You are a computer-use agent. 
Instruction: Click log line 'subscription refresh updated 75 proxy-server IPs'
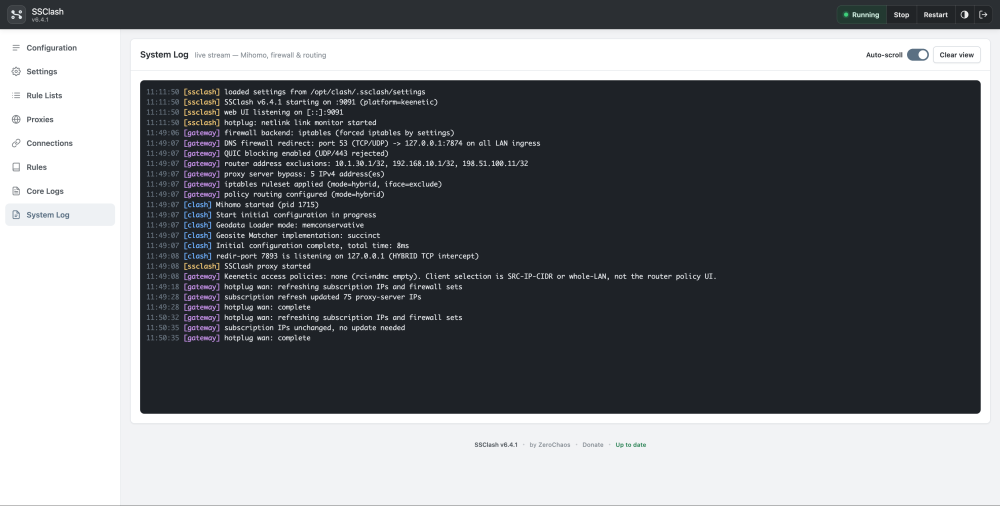point(284,297)
